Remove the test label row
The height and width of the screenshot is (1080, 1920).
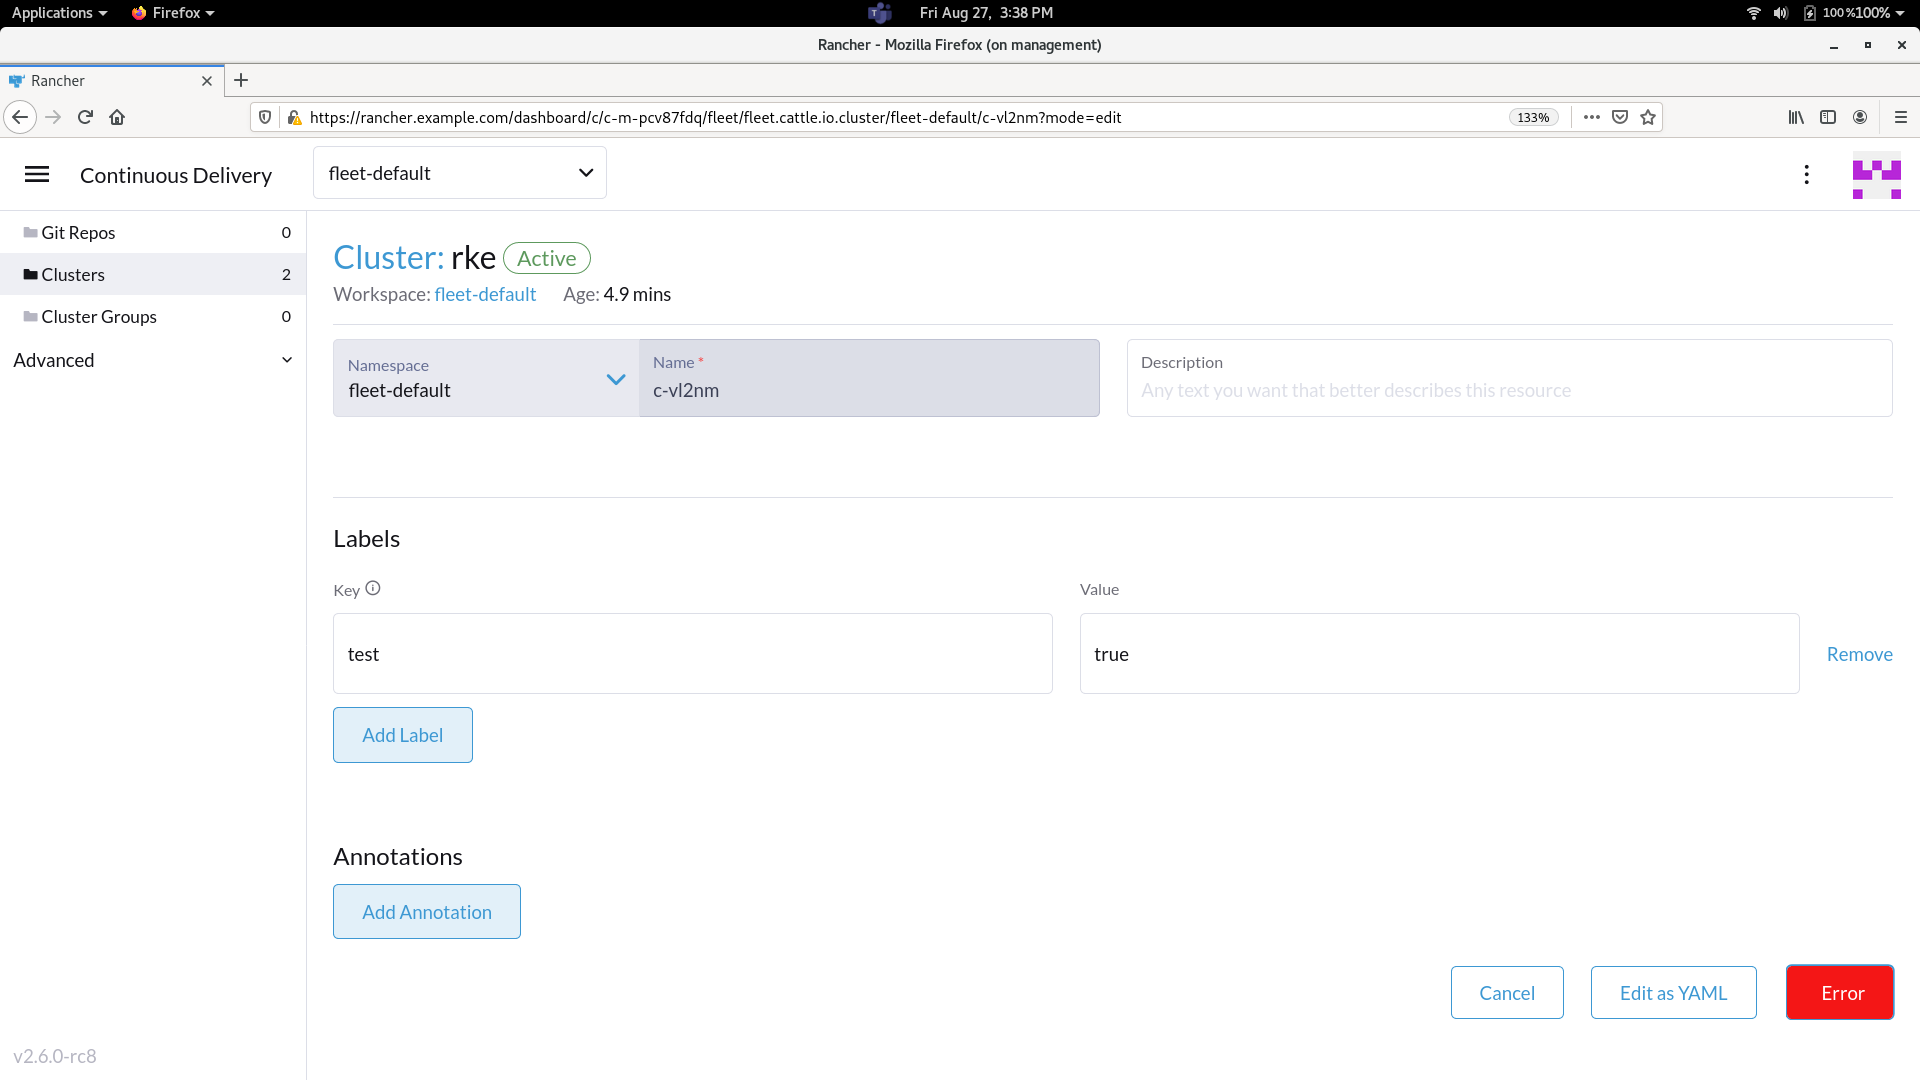[x=1859, y=654]
